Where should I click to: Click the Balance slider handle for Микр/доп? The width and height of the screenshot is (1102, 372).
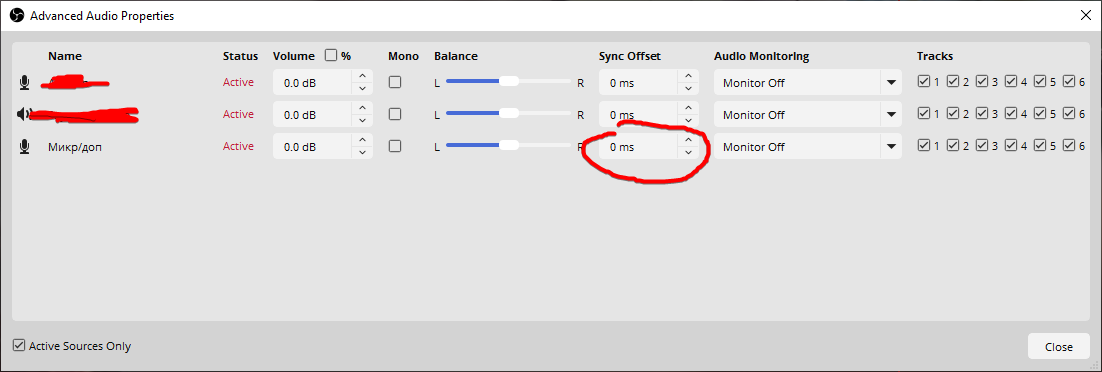(509, 146)
